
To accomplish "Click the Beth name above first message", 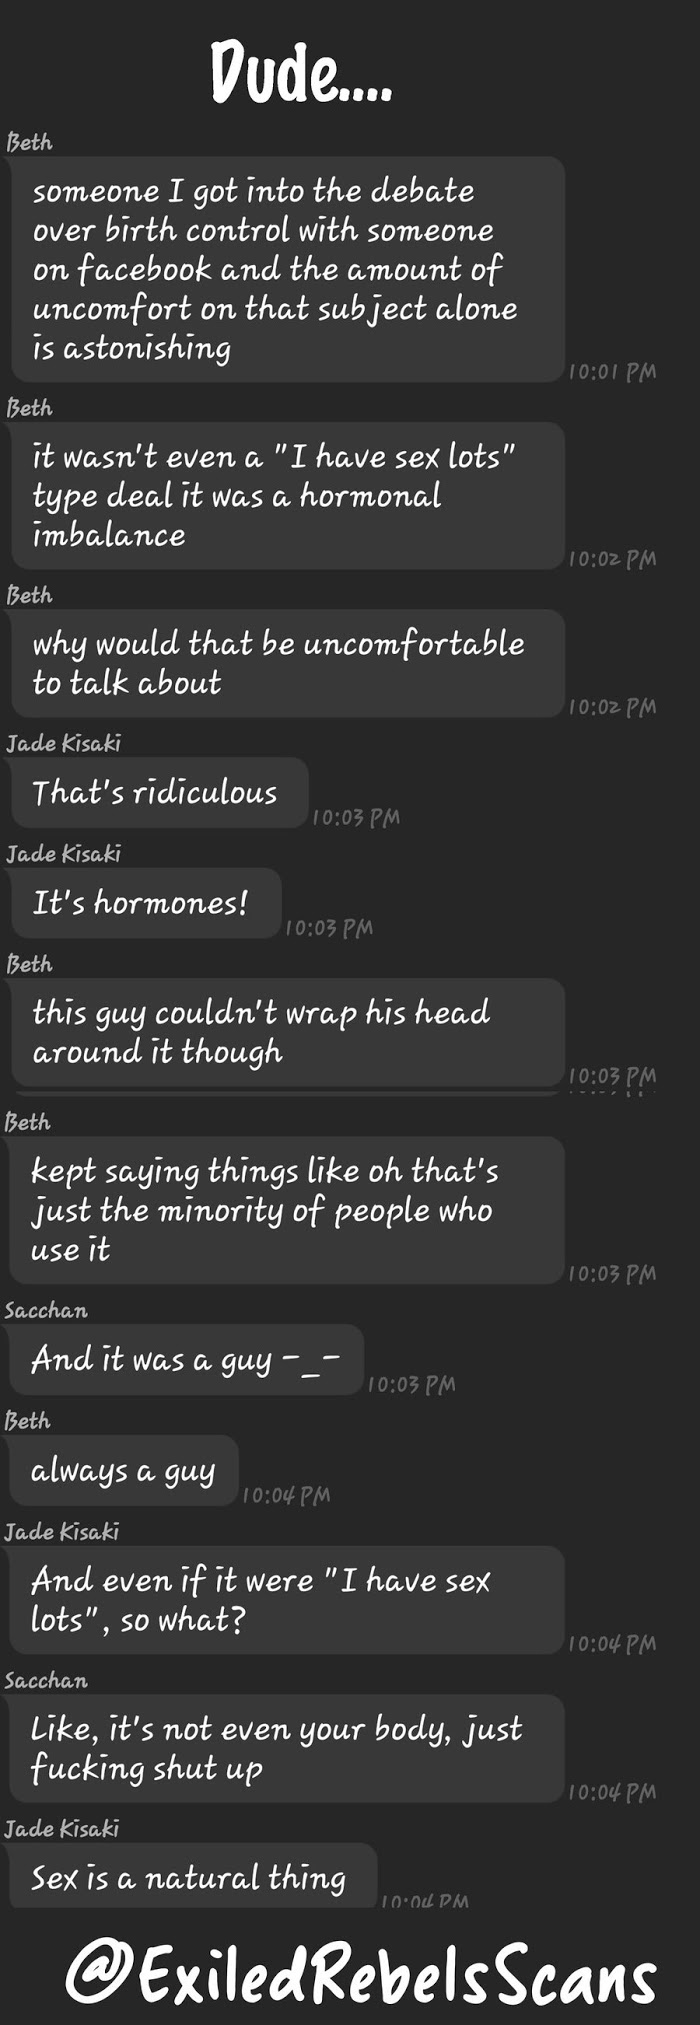I will click(x=29, y=142).
